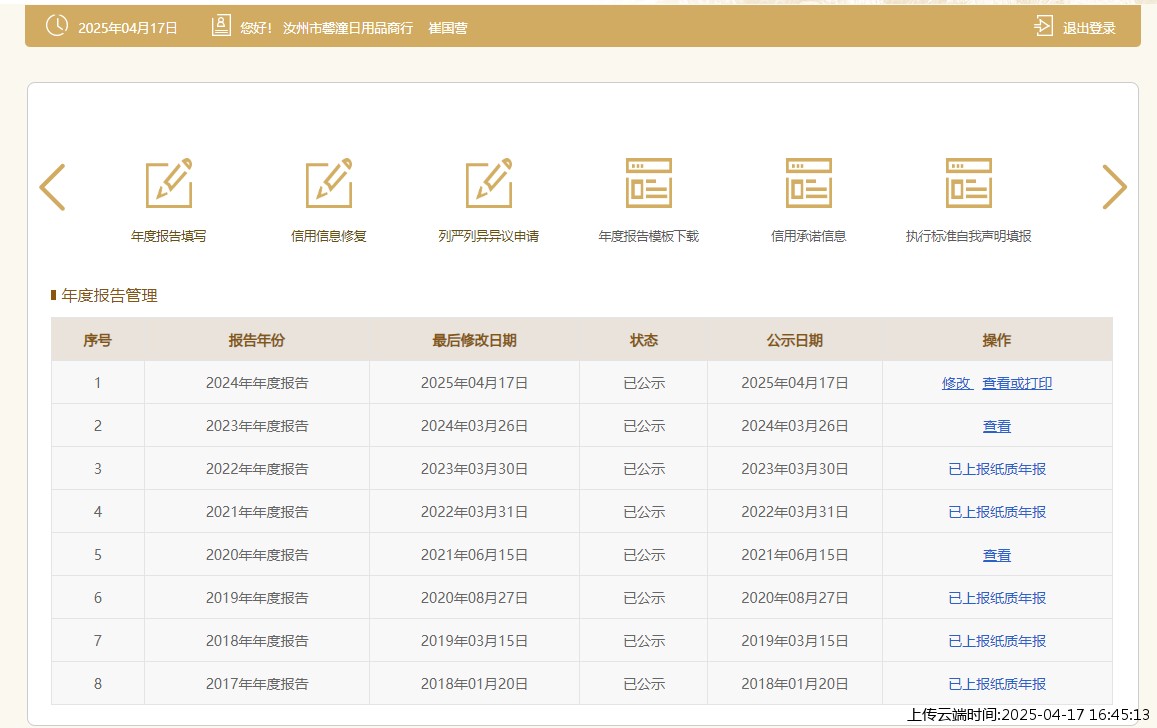
Task: Click 已上报纸质年报 in the 2021年年度报告 row
Action: tap(997, 512)
